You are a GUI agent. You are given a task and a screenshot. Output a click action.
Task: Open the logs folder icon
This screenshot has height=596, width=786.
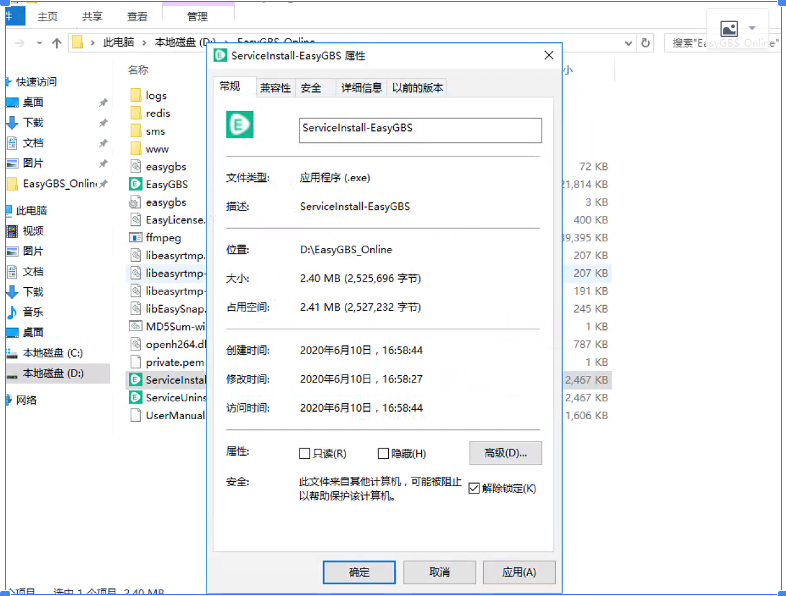click(135, 95)
